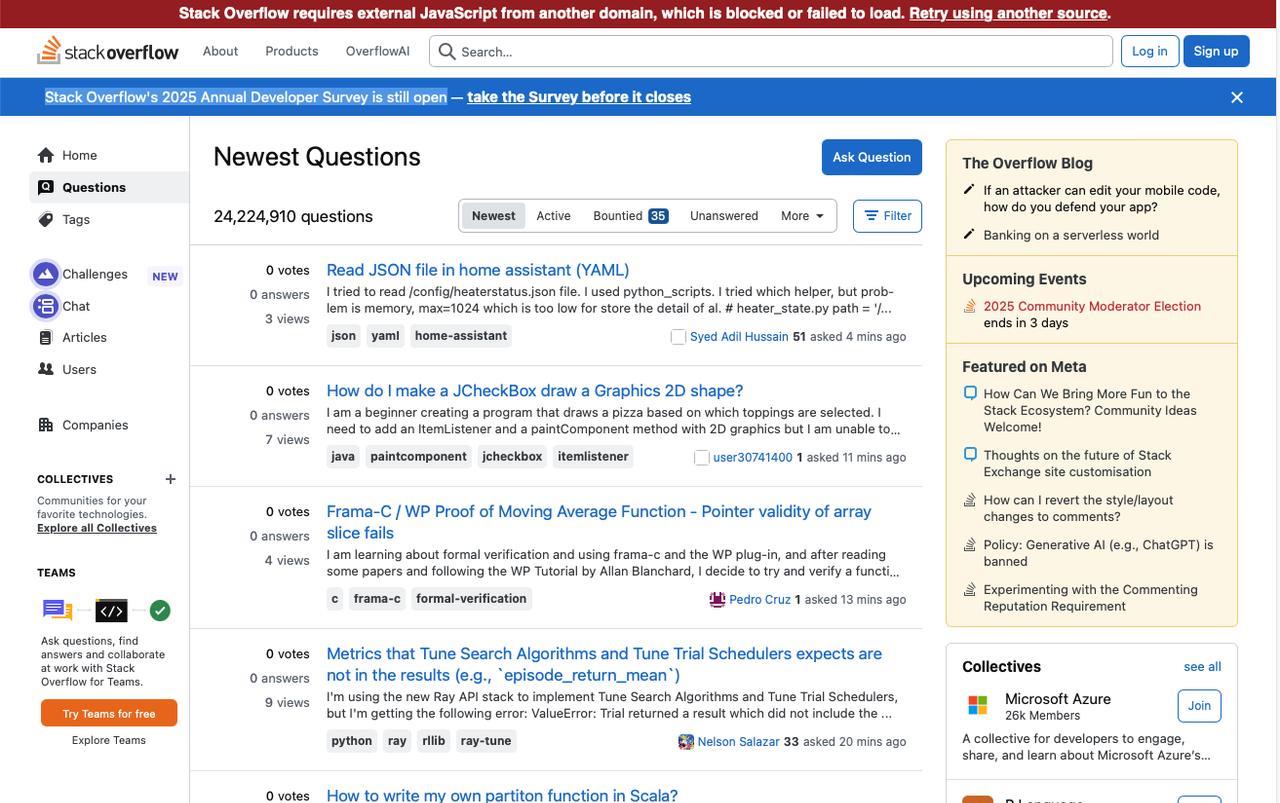Open Home from the sidebar

[x=109, y=155]
